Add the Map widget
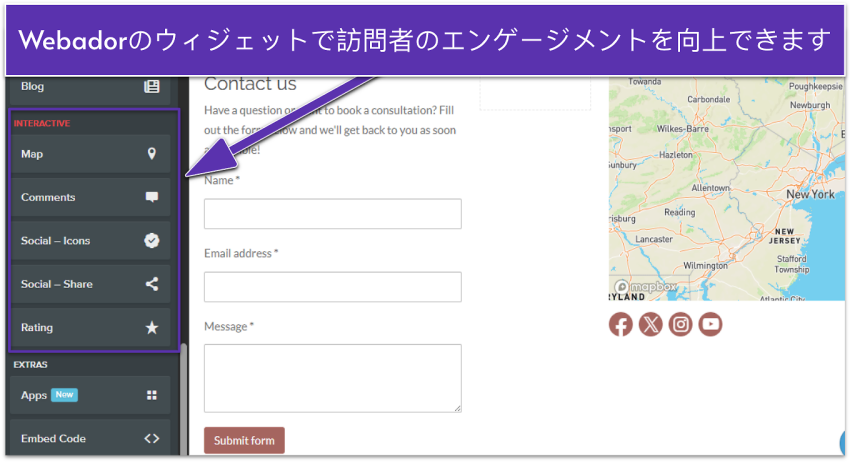850x466 pixels. (x=90, y=154)
